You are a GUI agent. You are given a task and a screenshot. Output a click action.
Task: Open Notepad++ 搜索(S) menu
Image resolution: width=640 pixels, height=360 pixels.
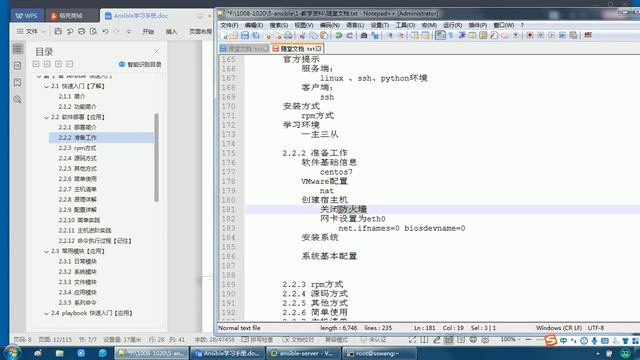tap(278, 25)
